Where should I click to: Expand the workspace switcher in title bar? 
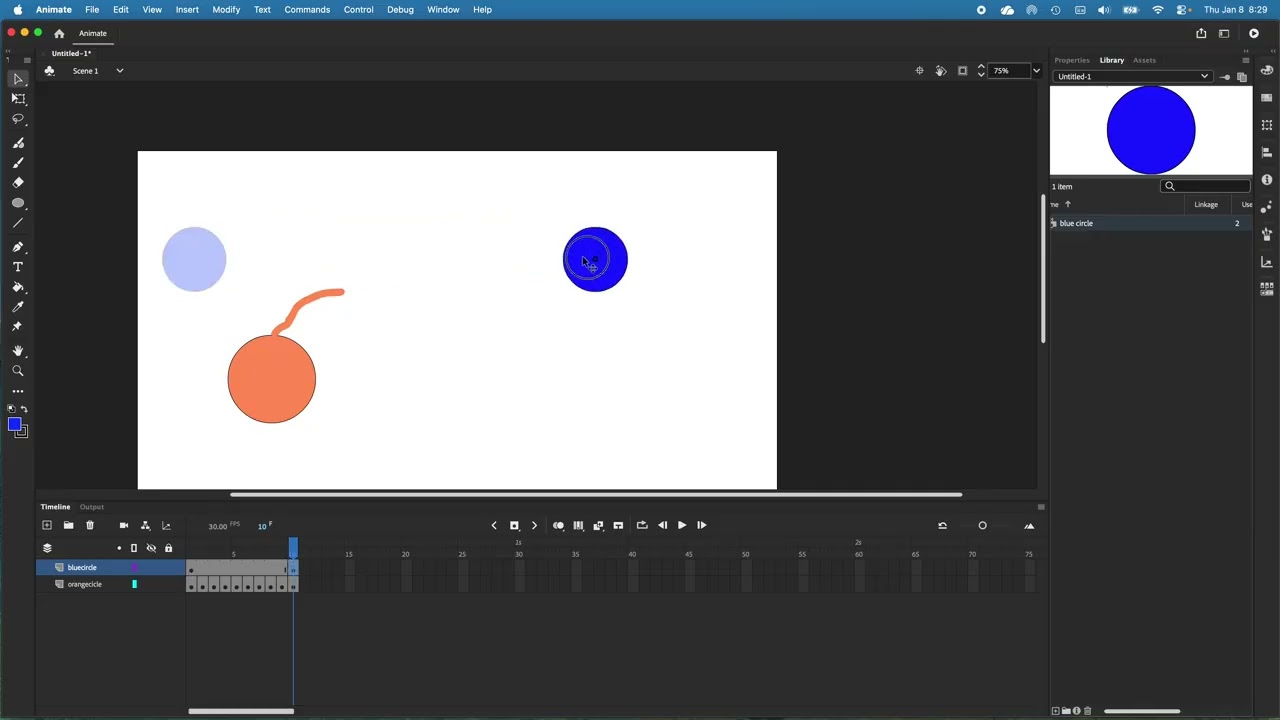(1224, 33)
